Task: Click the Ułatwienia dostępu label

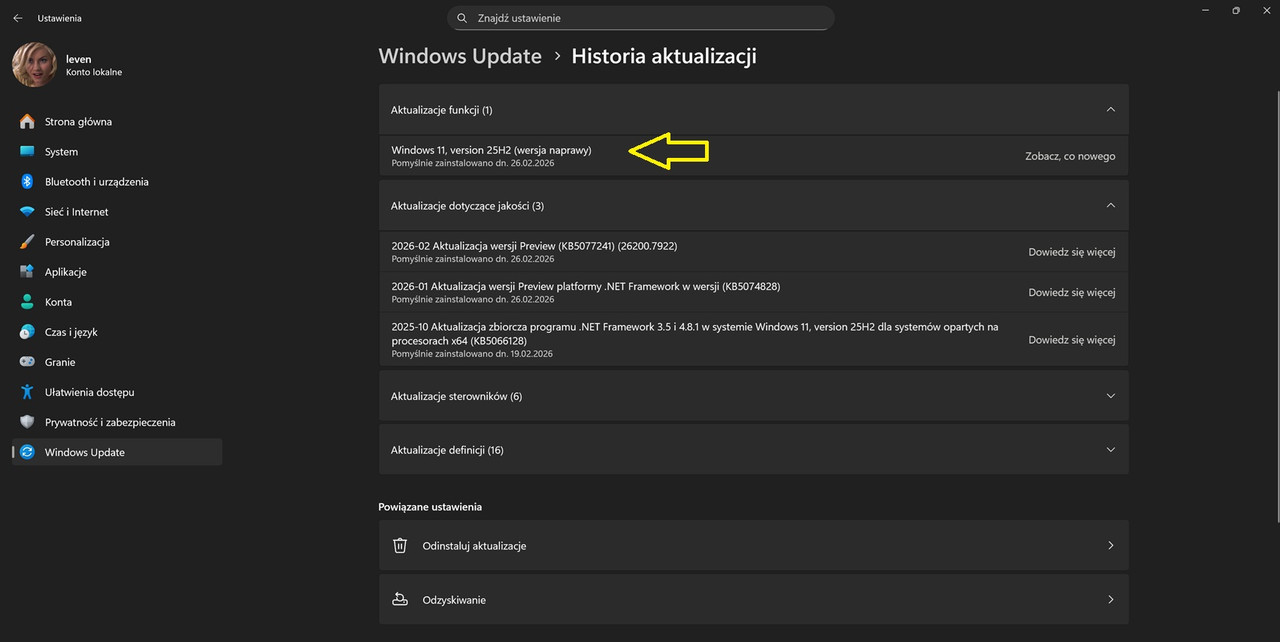Action: [90, 392]
